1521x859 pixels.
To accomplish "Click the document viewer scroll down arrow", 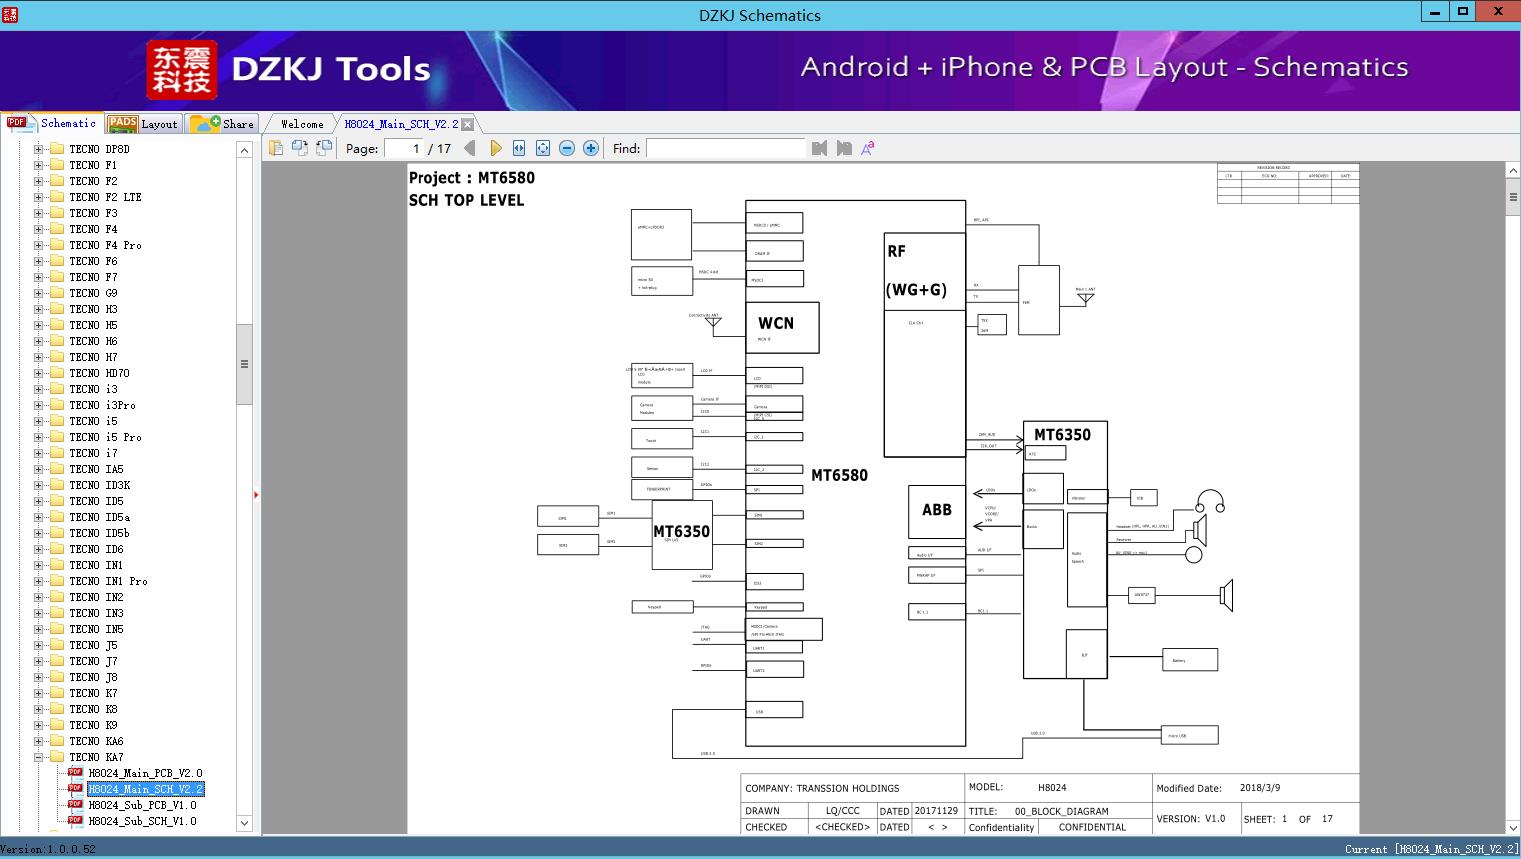I will point(1512,827).
